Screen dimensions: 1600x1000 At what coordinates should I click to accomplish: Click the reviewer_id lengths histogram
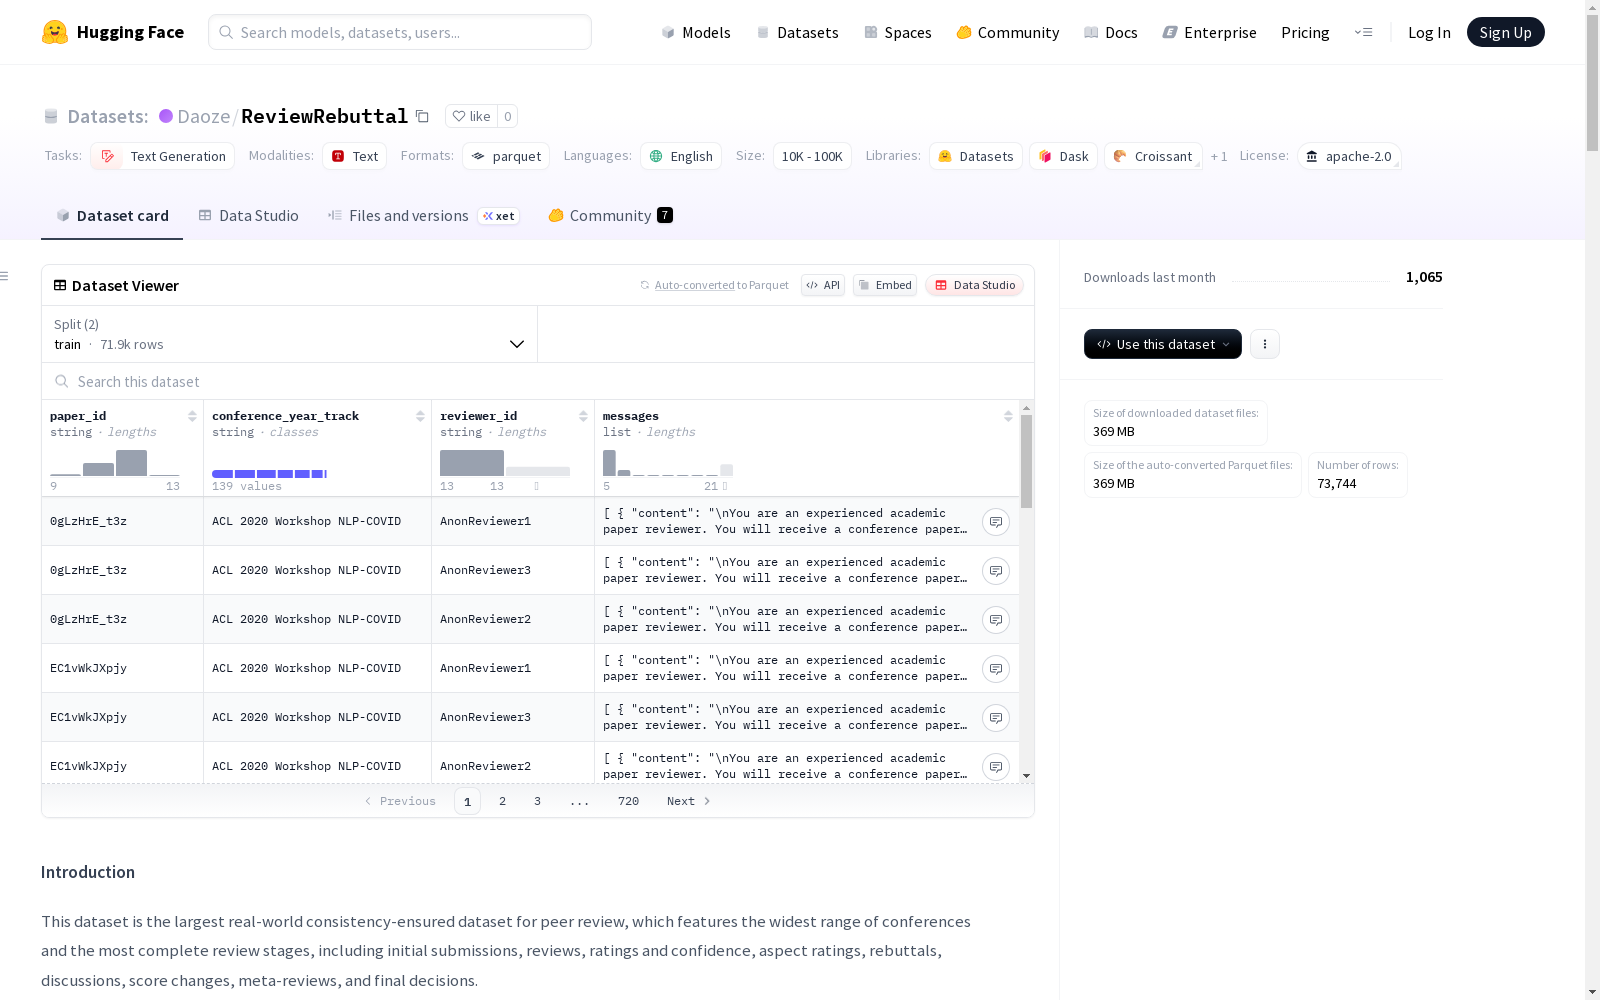click(x=505, y=463)
